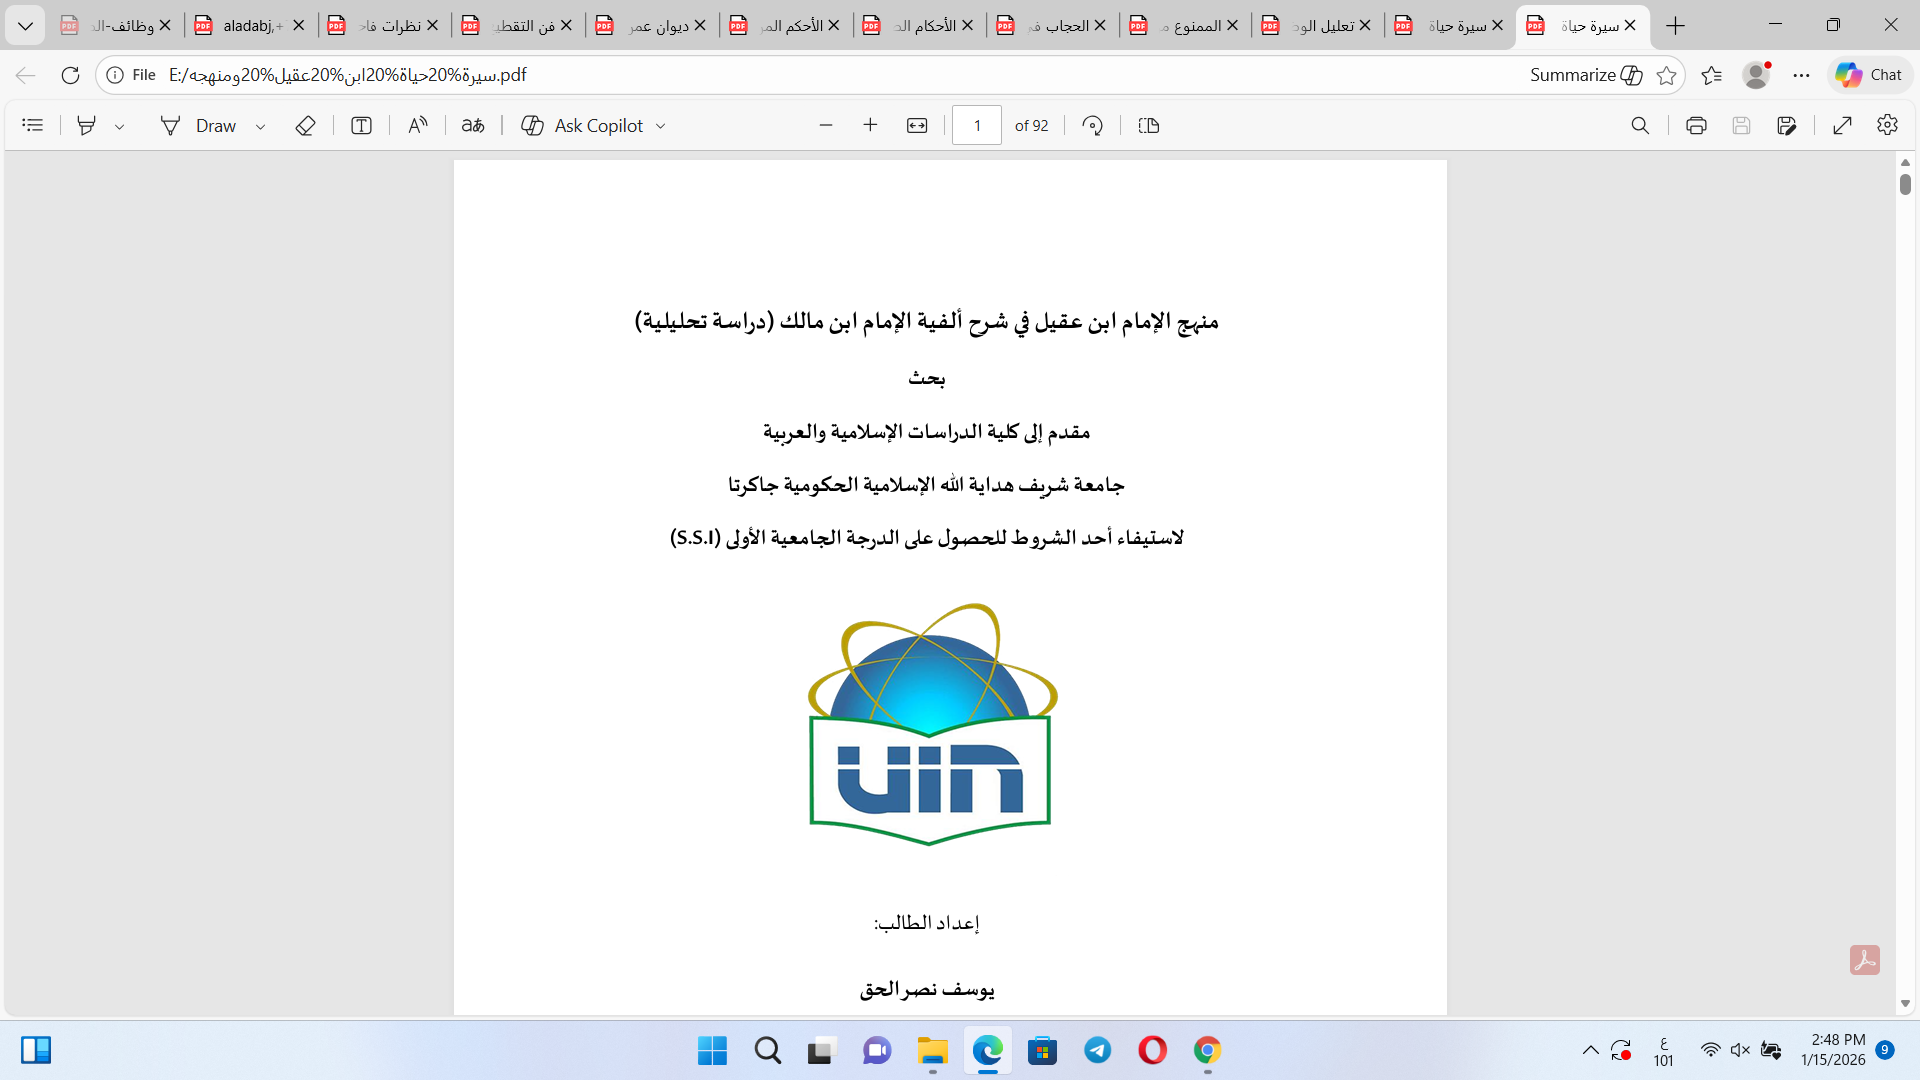
Task: Switch to the ديوان عمر tab
Action: click(652, 26)
